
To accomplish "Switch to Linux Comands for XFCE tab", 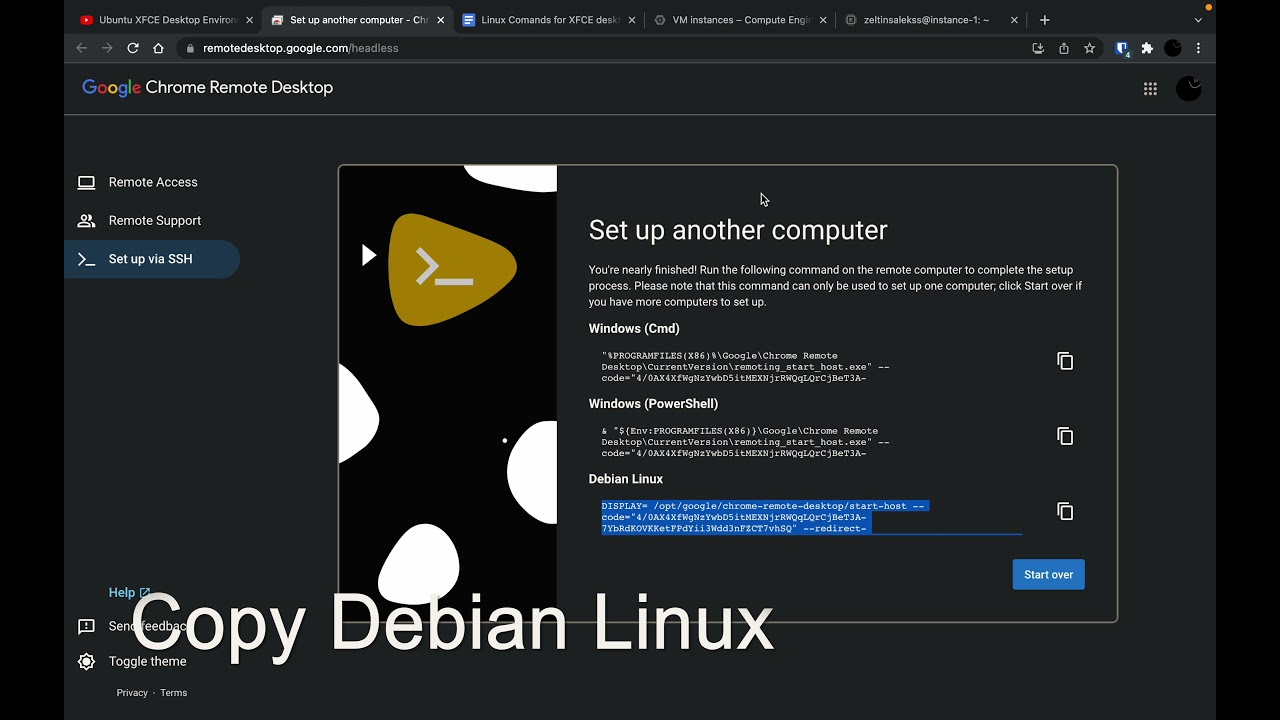I will [550, 20].
